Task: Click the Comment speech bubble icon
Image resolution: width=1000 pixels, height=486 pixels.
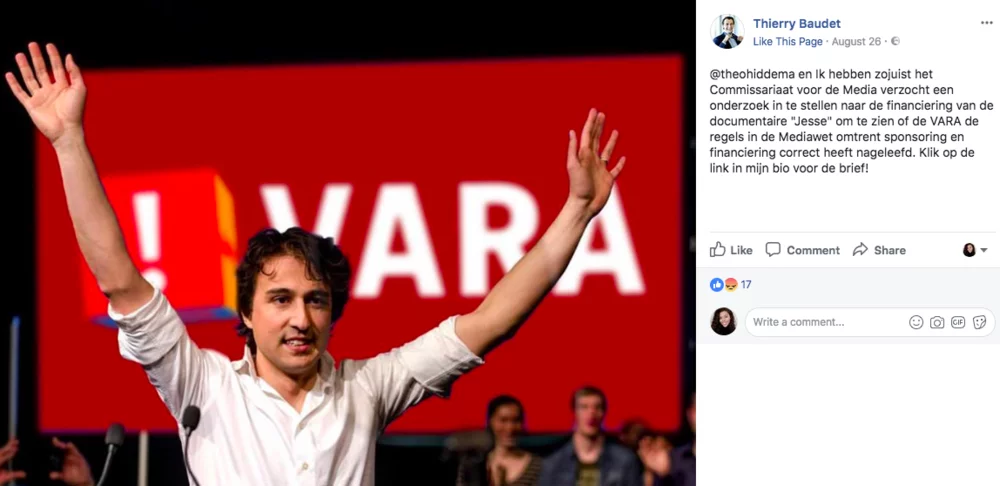Action: pos(773,249)
